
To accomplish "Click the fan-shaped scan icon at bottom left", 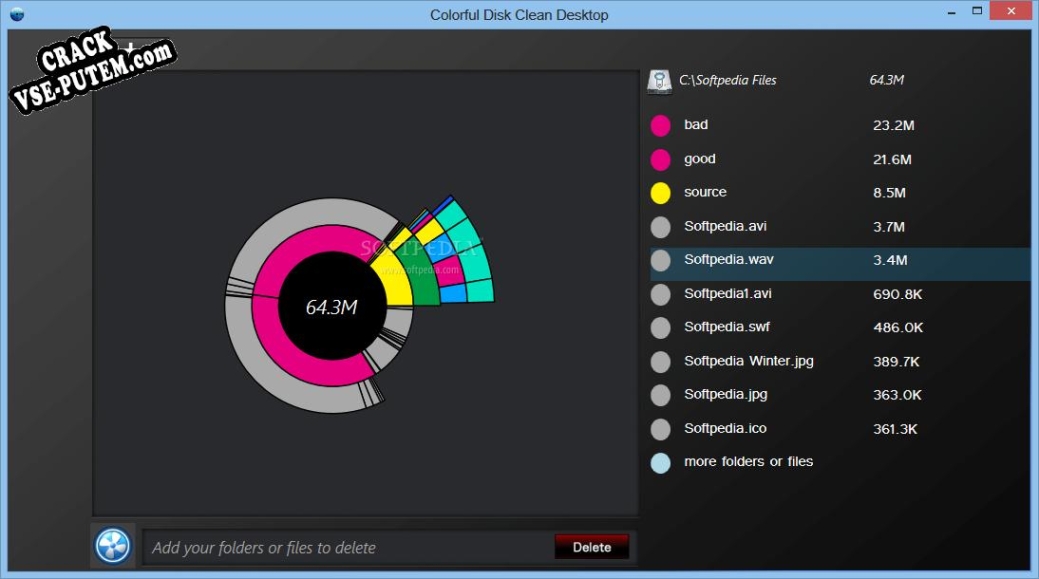I will tap(113, 546).
